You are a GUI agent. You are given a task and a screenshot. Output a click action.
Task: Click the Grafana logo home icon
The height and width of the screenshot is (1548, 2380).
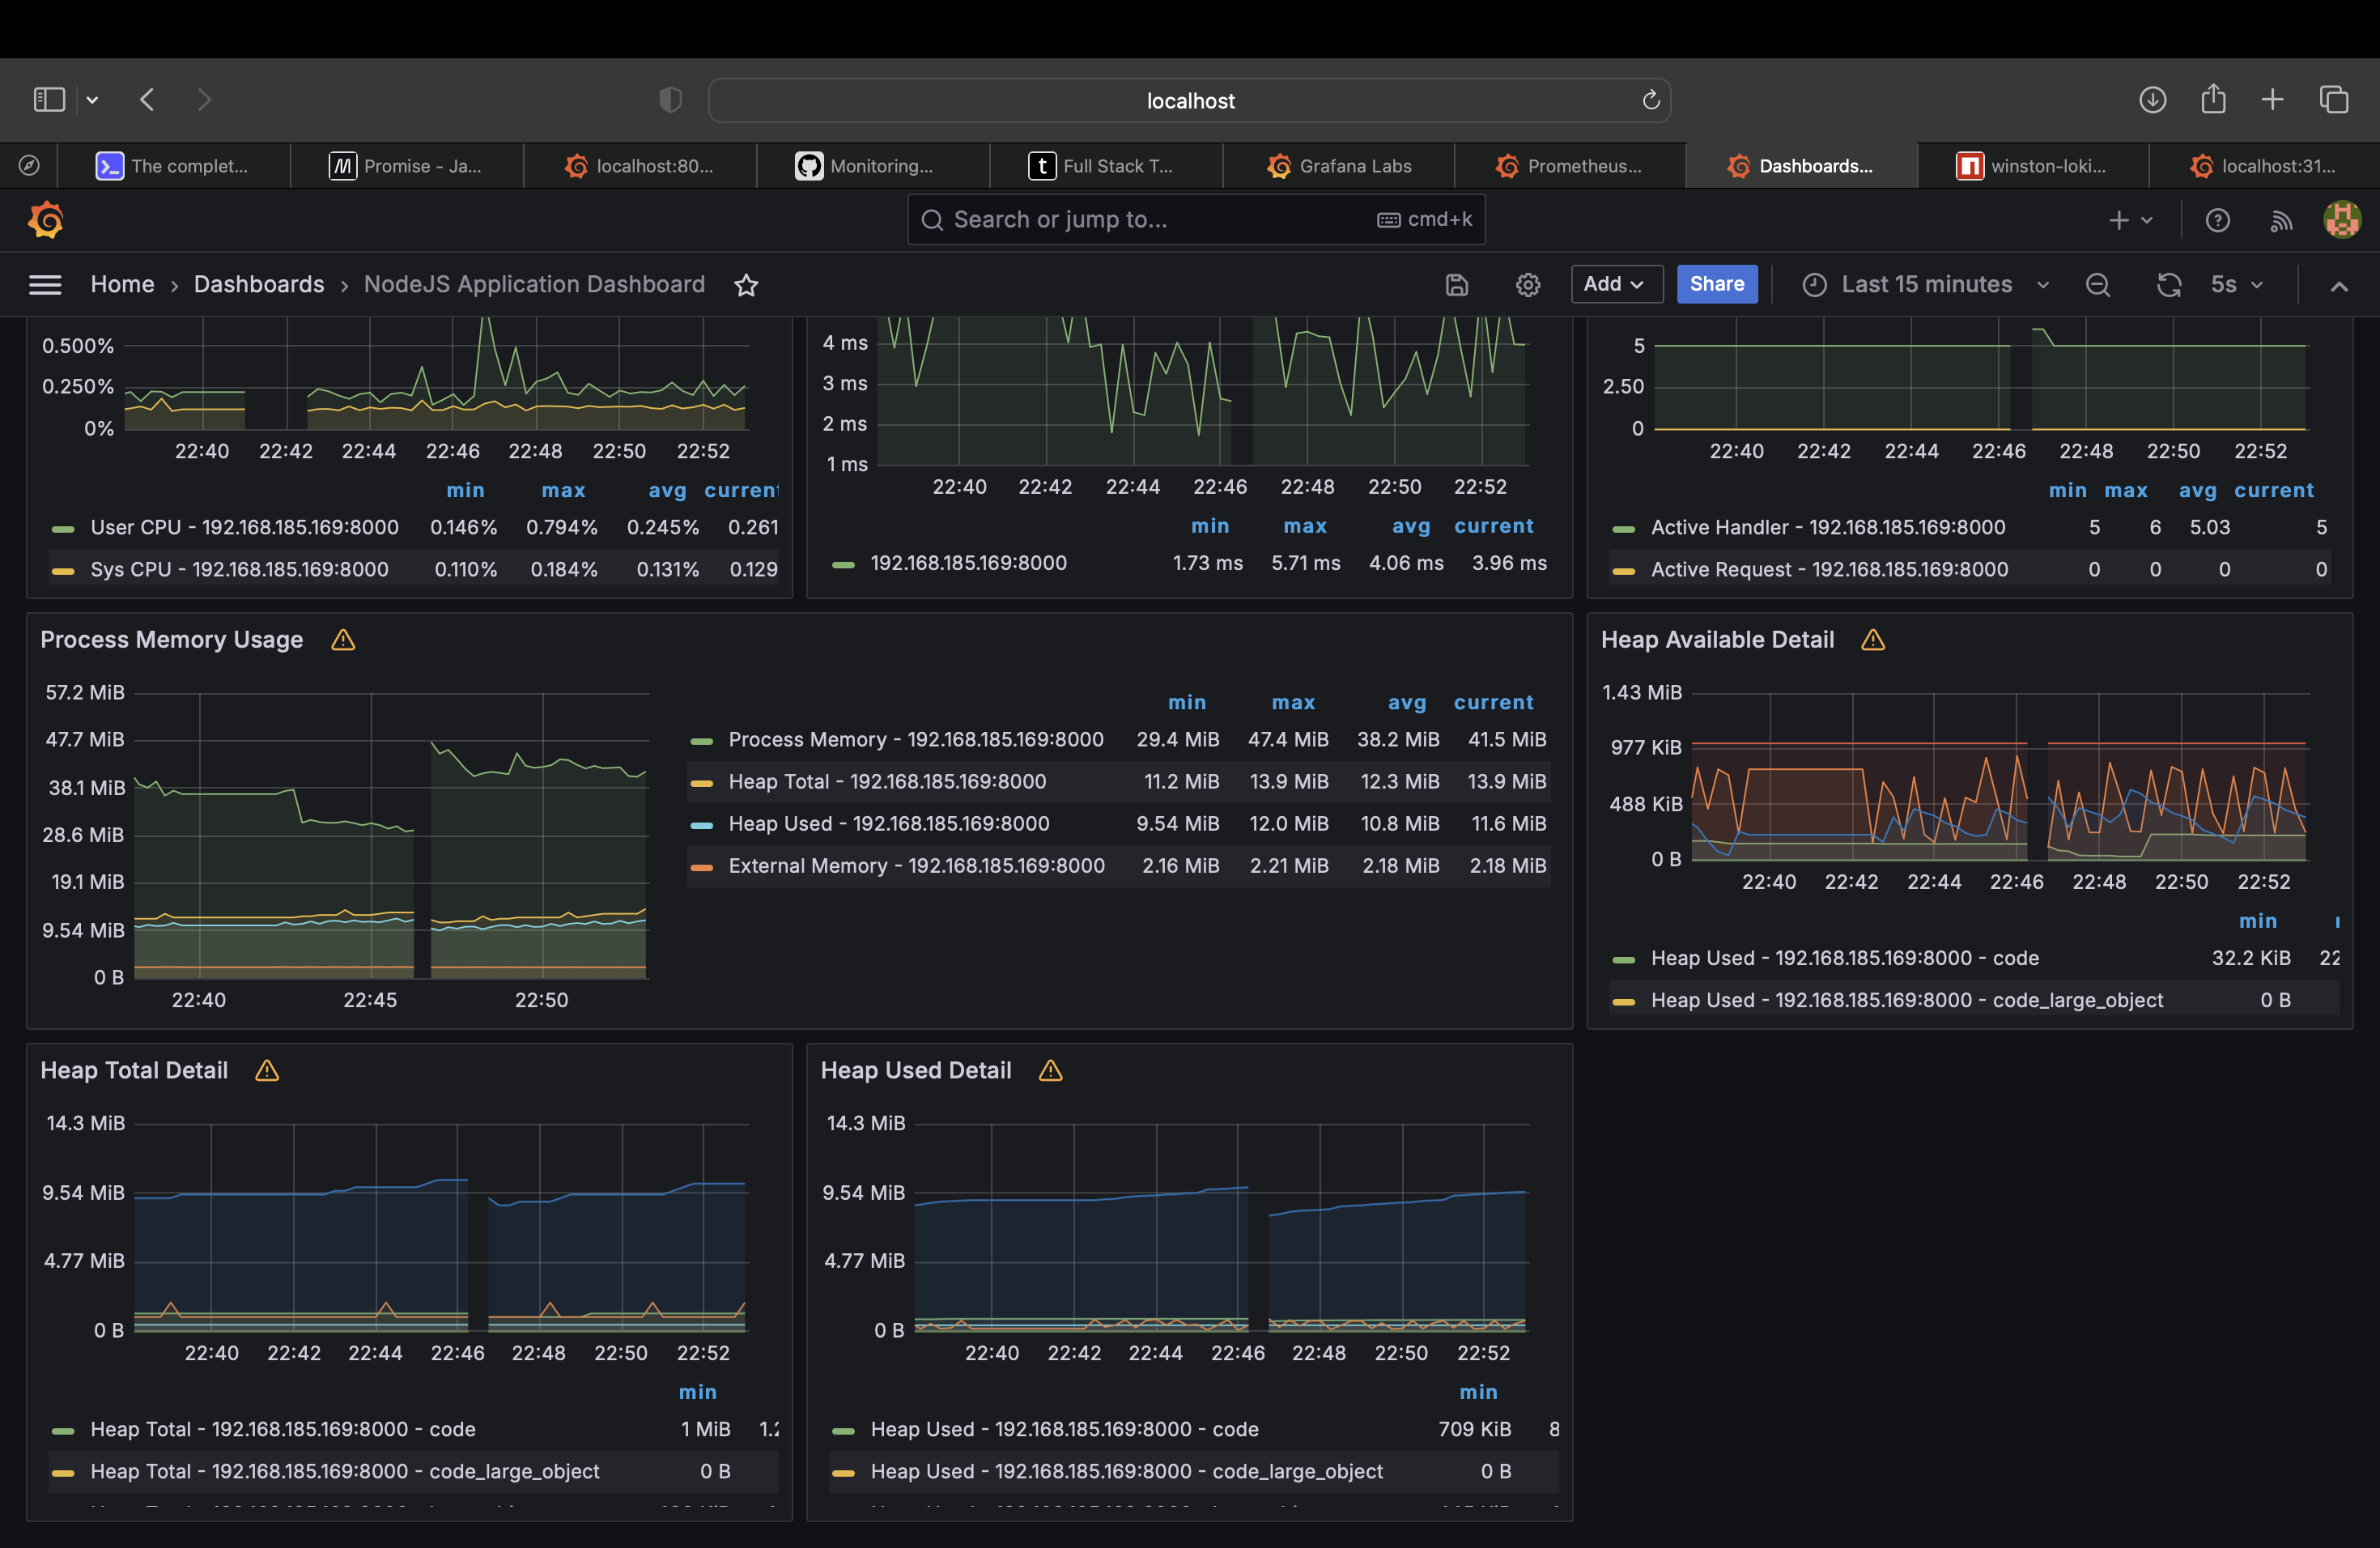46,220
